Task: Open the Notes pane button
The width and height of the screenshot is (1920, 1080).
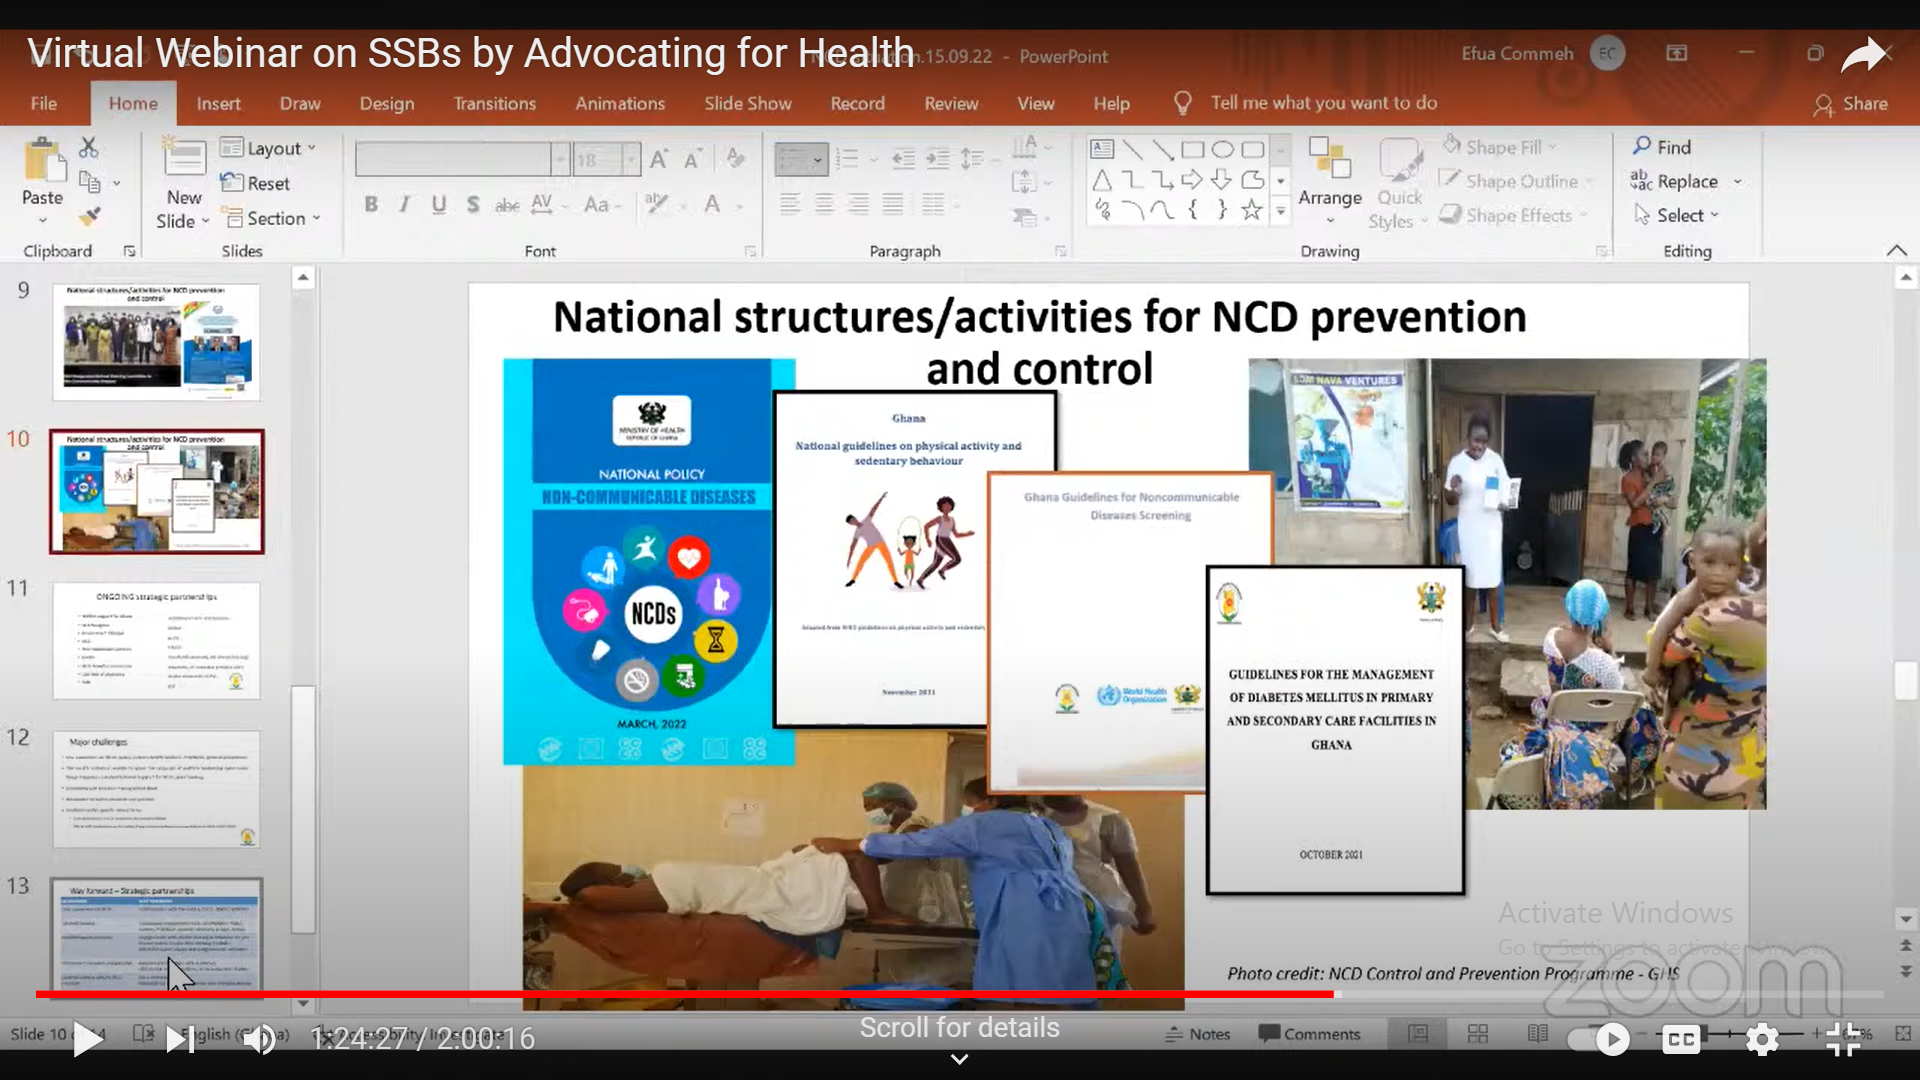Action: pyautogui.click(x=1198, y=1034)
